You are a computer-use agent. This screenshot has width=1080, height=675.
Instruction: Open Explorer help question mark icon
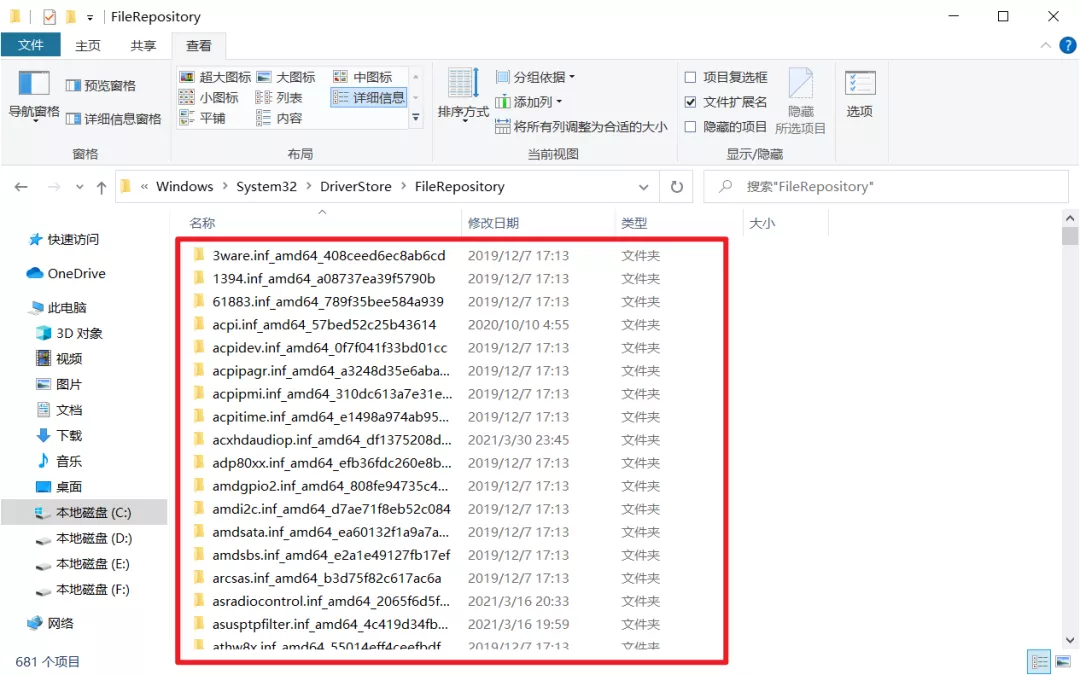pos(1067,45)
